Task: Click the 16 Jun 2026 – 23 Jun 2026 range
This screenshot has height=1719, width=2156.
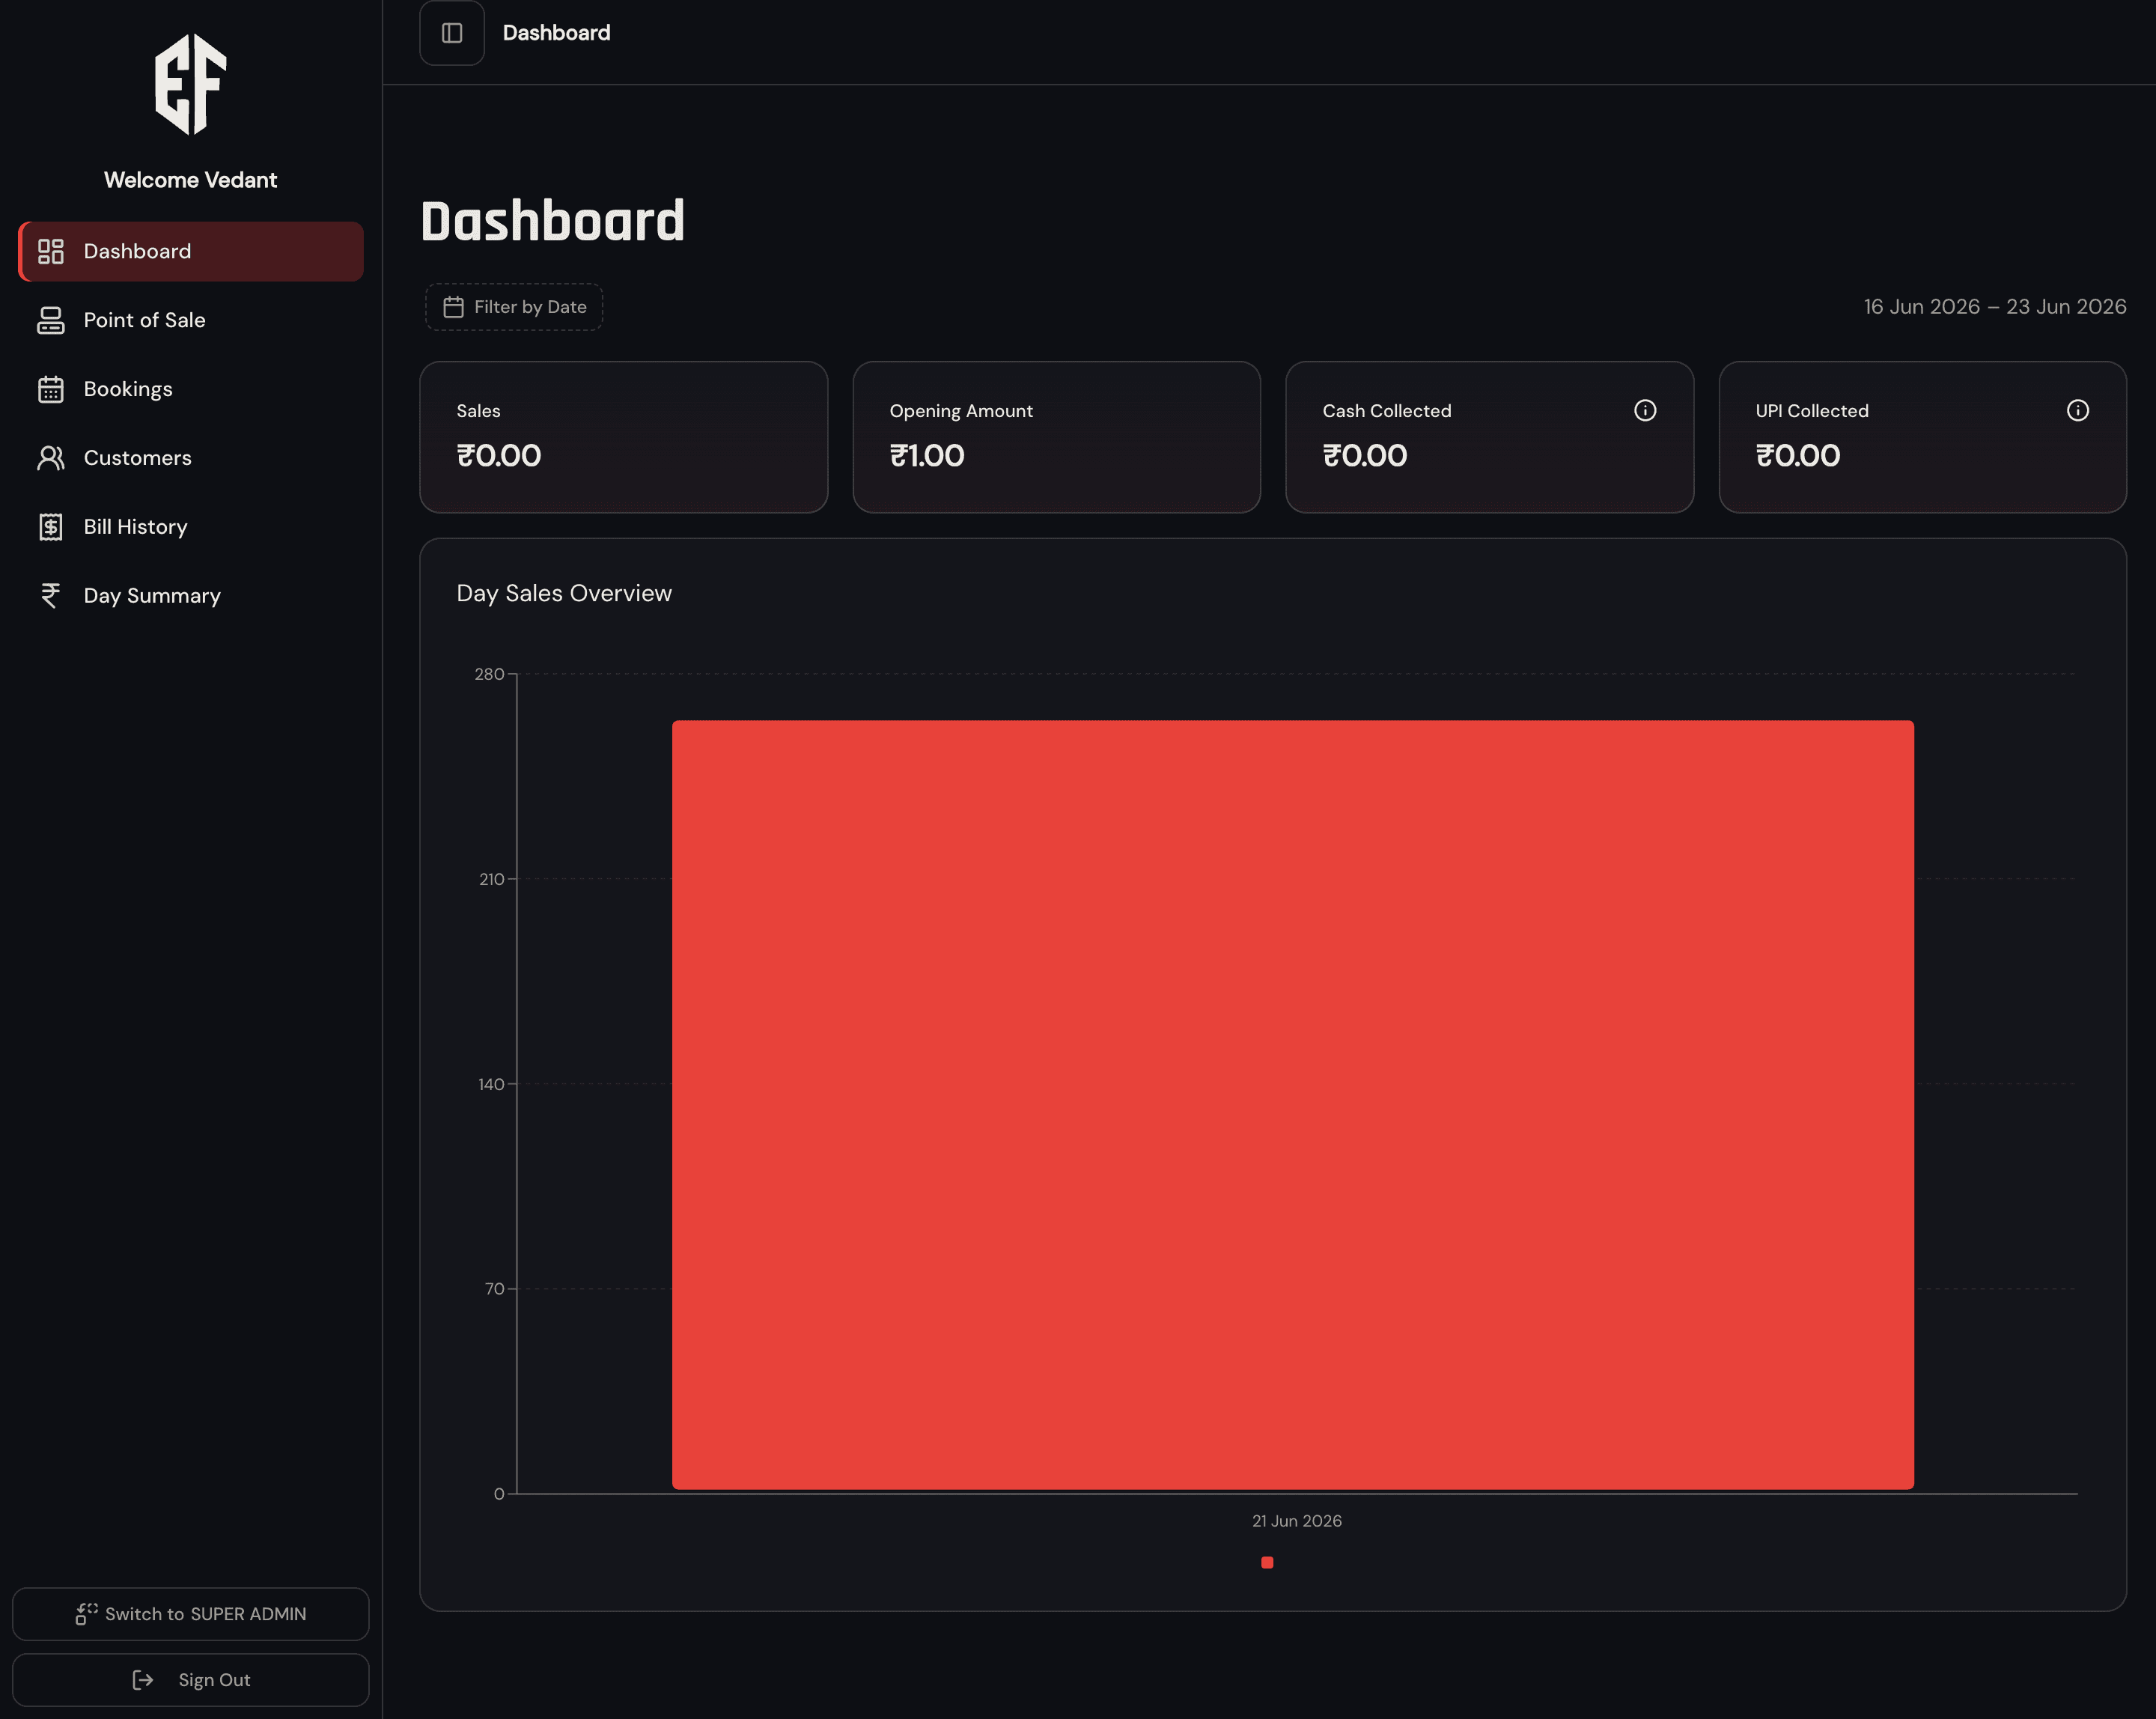Action: click(1995, 307)
